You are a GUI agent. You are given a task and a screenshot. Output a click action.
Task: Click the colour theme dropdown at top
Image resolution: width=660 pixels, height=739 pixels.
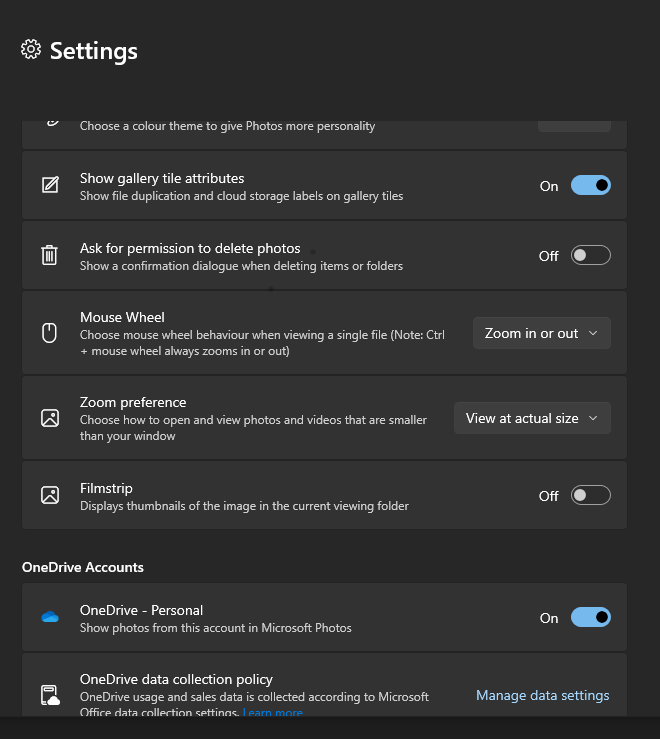click(574, 126)
